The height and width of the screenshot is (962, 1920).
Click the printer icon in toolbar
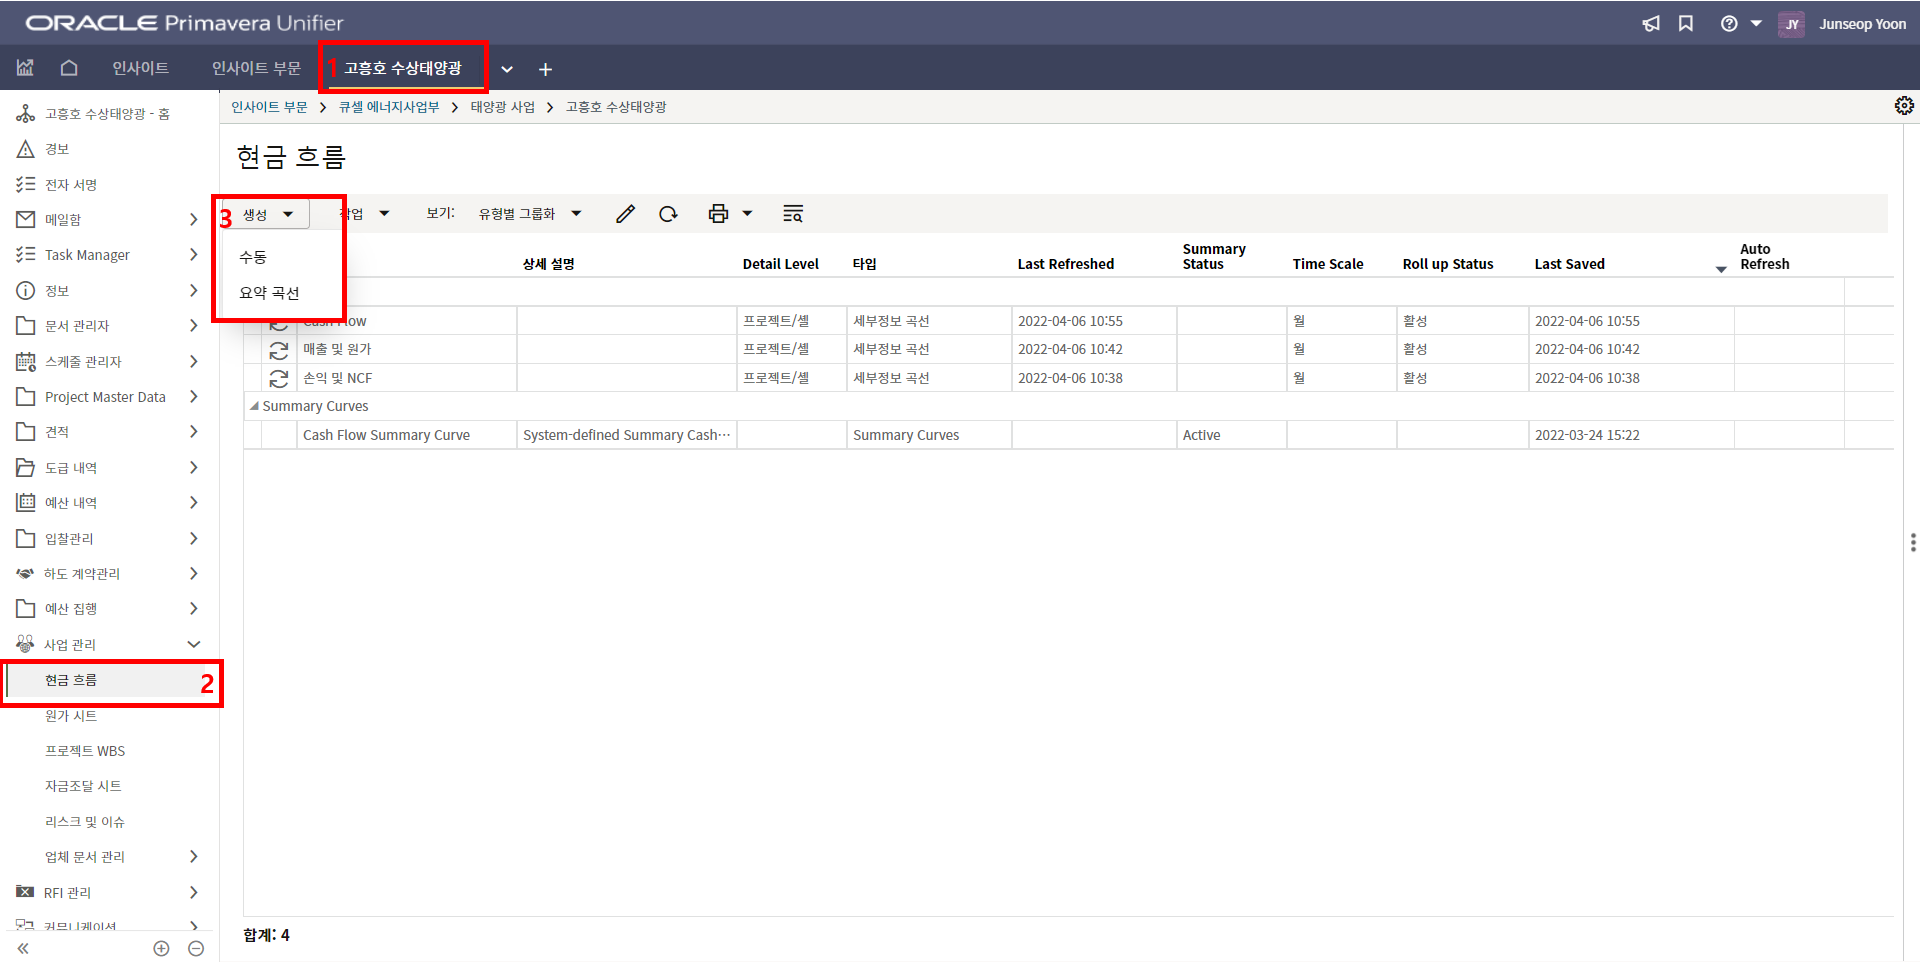[718, 214]
